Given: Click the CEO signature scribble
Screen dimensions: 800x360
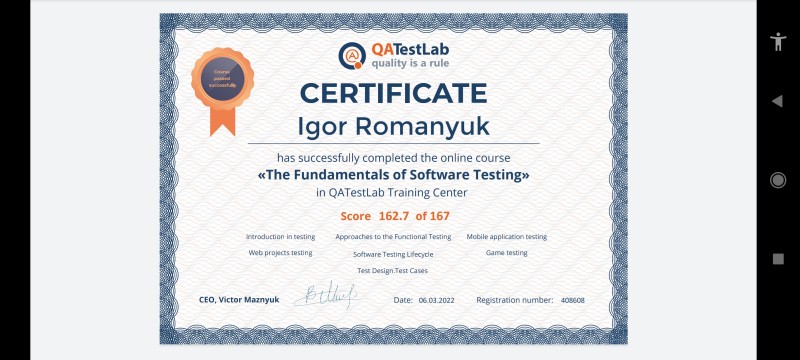Looking at the screenshot, I should coord(325,295).
